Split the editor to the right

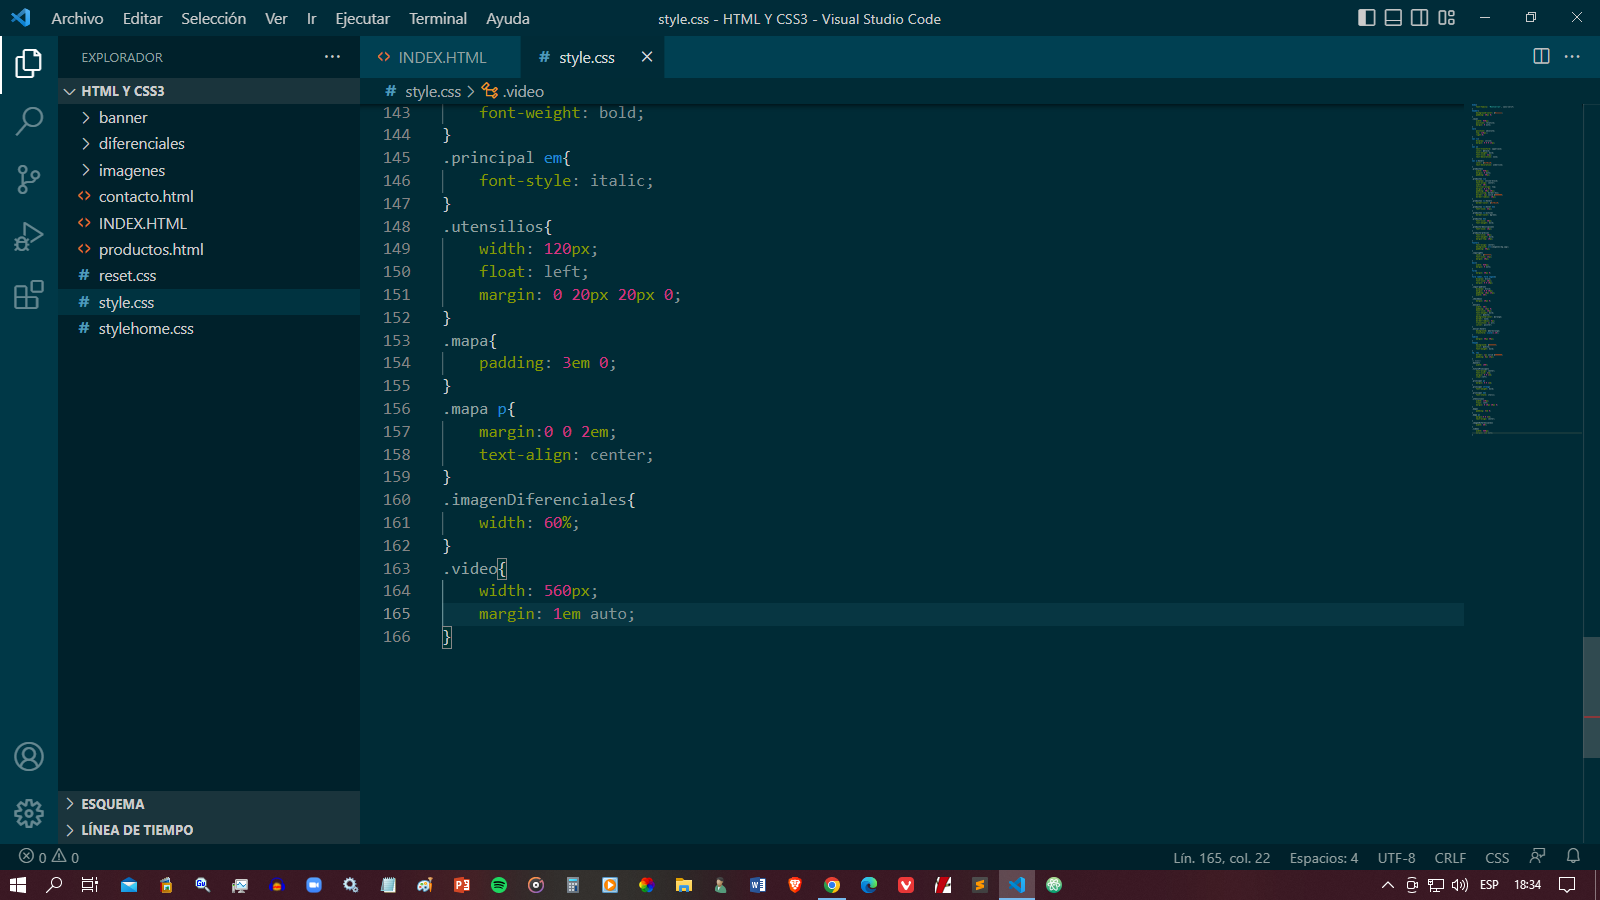click(1541, 56)
